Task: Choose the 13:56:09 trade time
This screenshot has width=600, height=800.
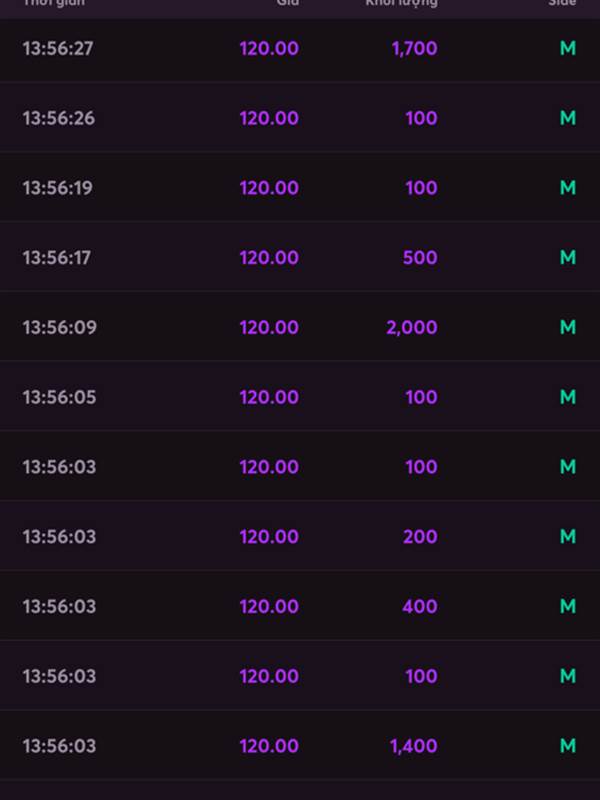Action: (x=59, y=328)
